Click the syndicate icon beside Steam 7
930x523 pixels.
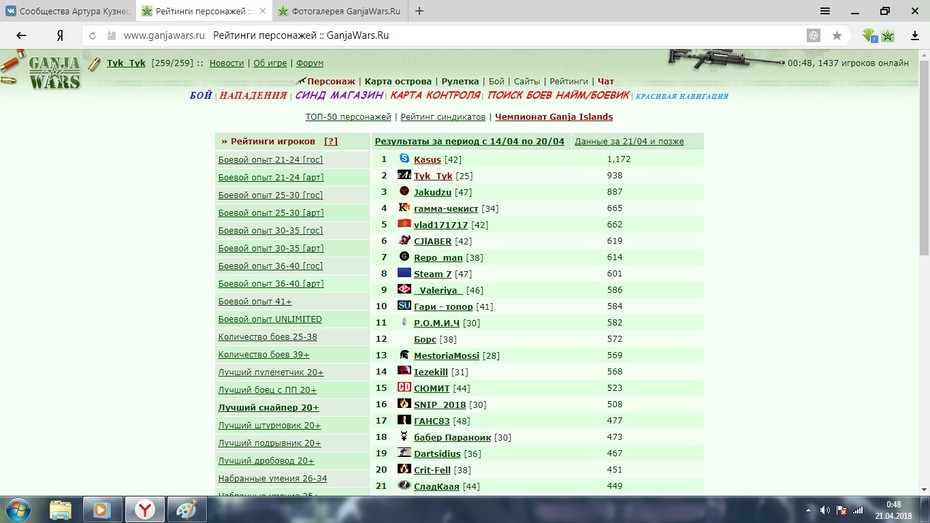404,273
